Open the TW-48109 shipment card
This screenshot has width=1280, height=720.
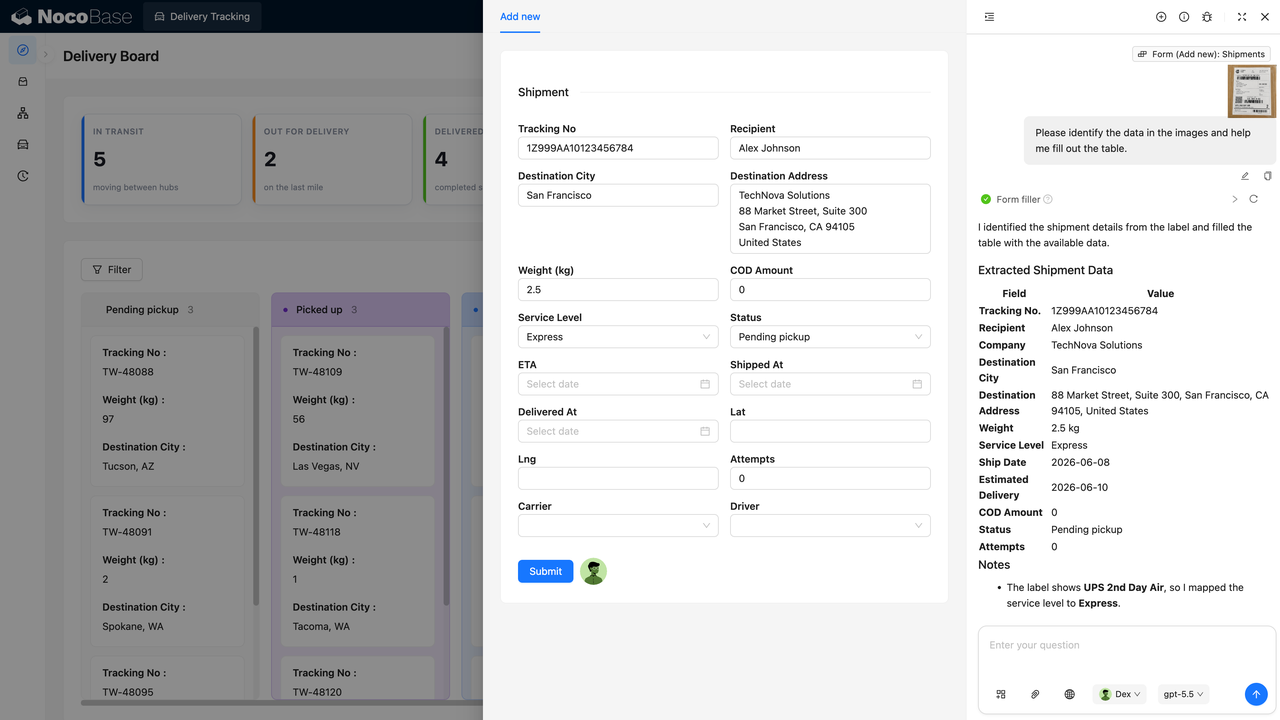pos(358,410)
